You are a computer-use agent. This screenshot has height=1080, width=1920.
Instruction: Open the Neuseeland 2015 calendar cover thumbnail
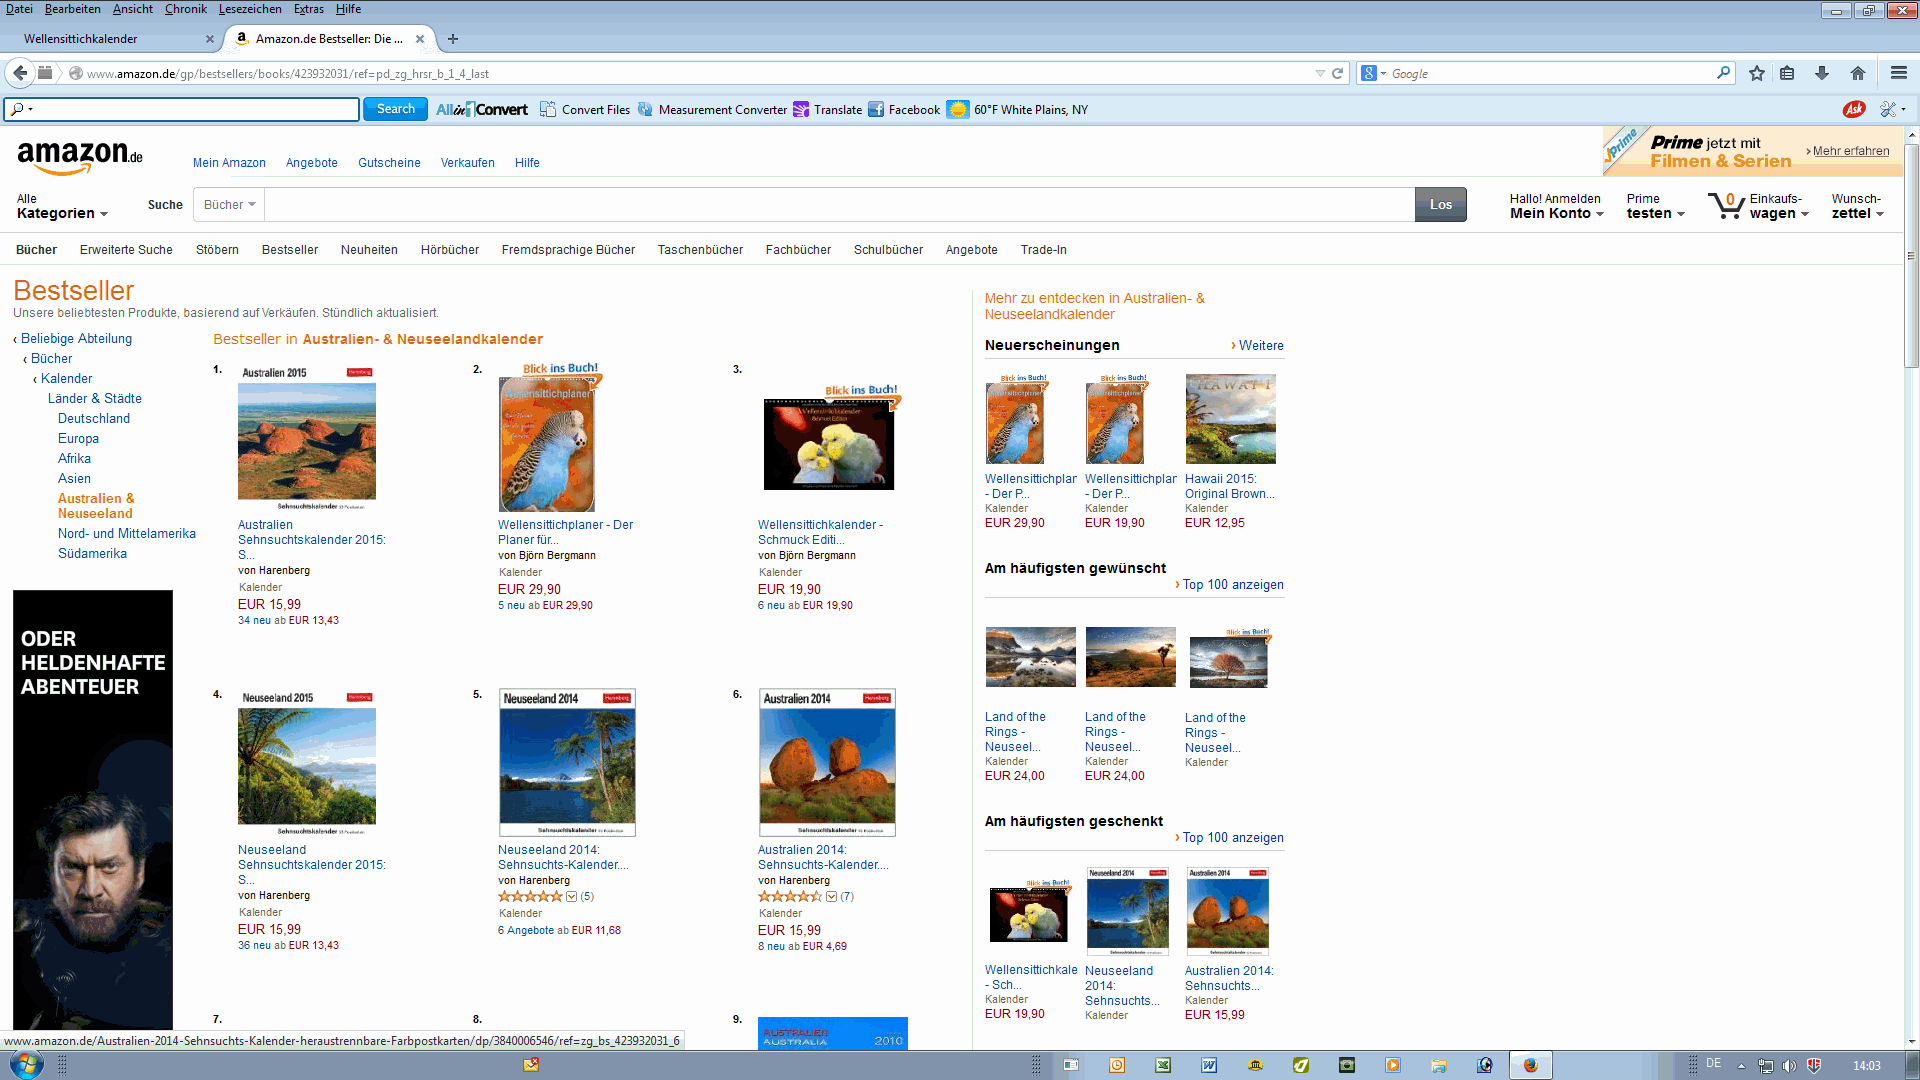click(x=307, y=762)
